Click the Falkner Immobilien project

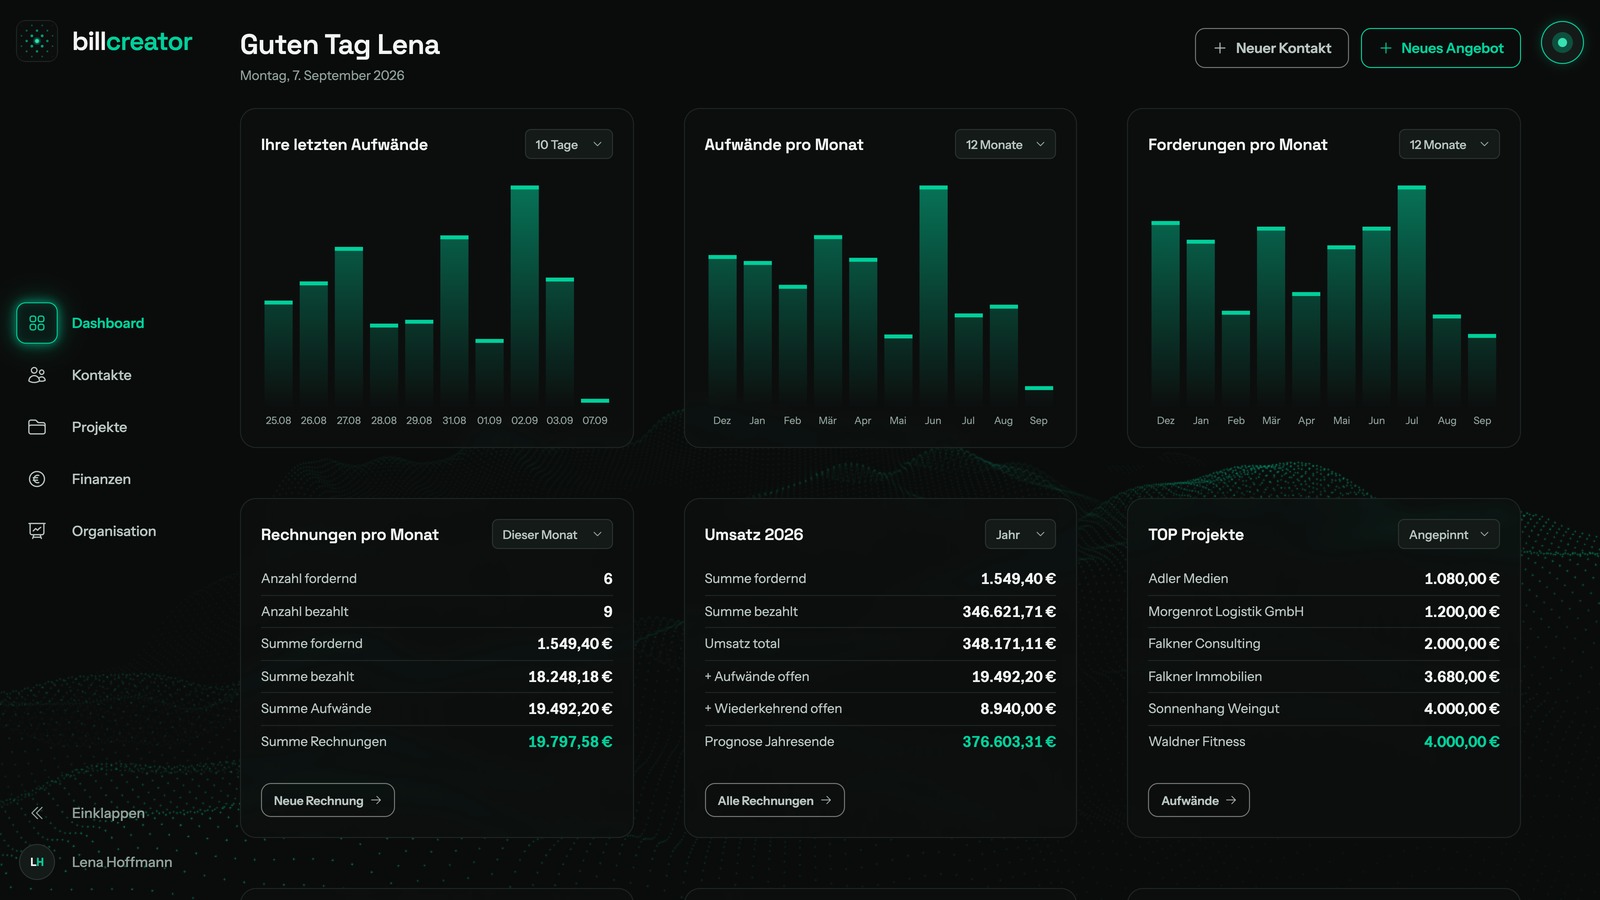[x=1324, y=676]
